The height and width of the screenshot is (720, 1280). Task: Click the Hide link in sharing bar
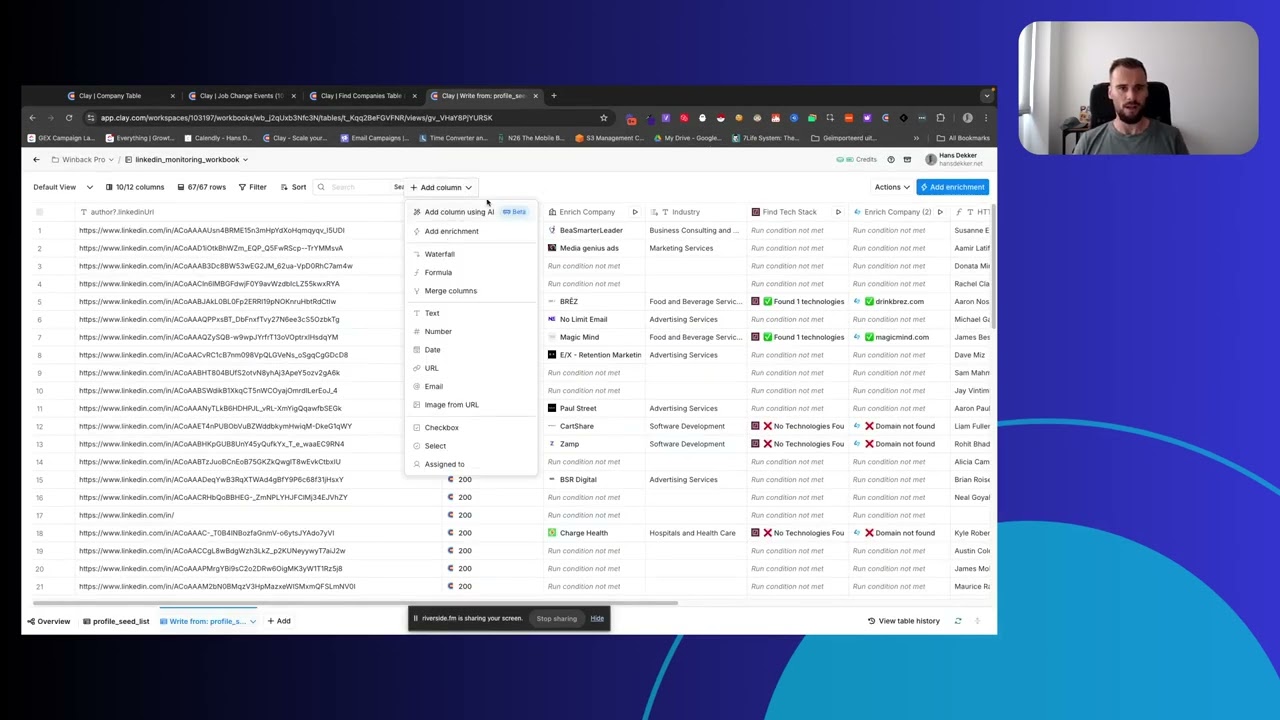point(597,618)
